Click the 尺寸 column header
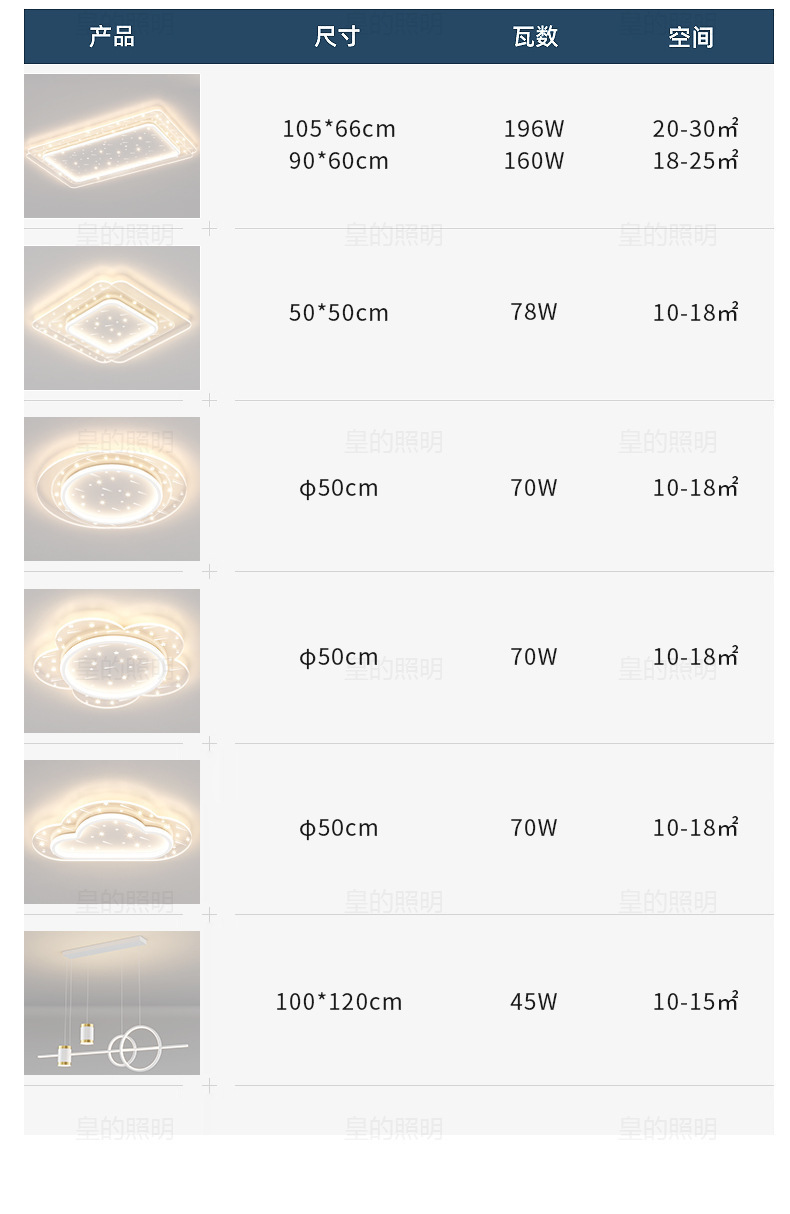The width and height of the screenshot is (790, 1214). (337, 37)
